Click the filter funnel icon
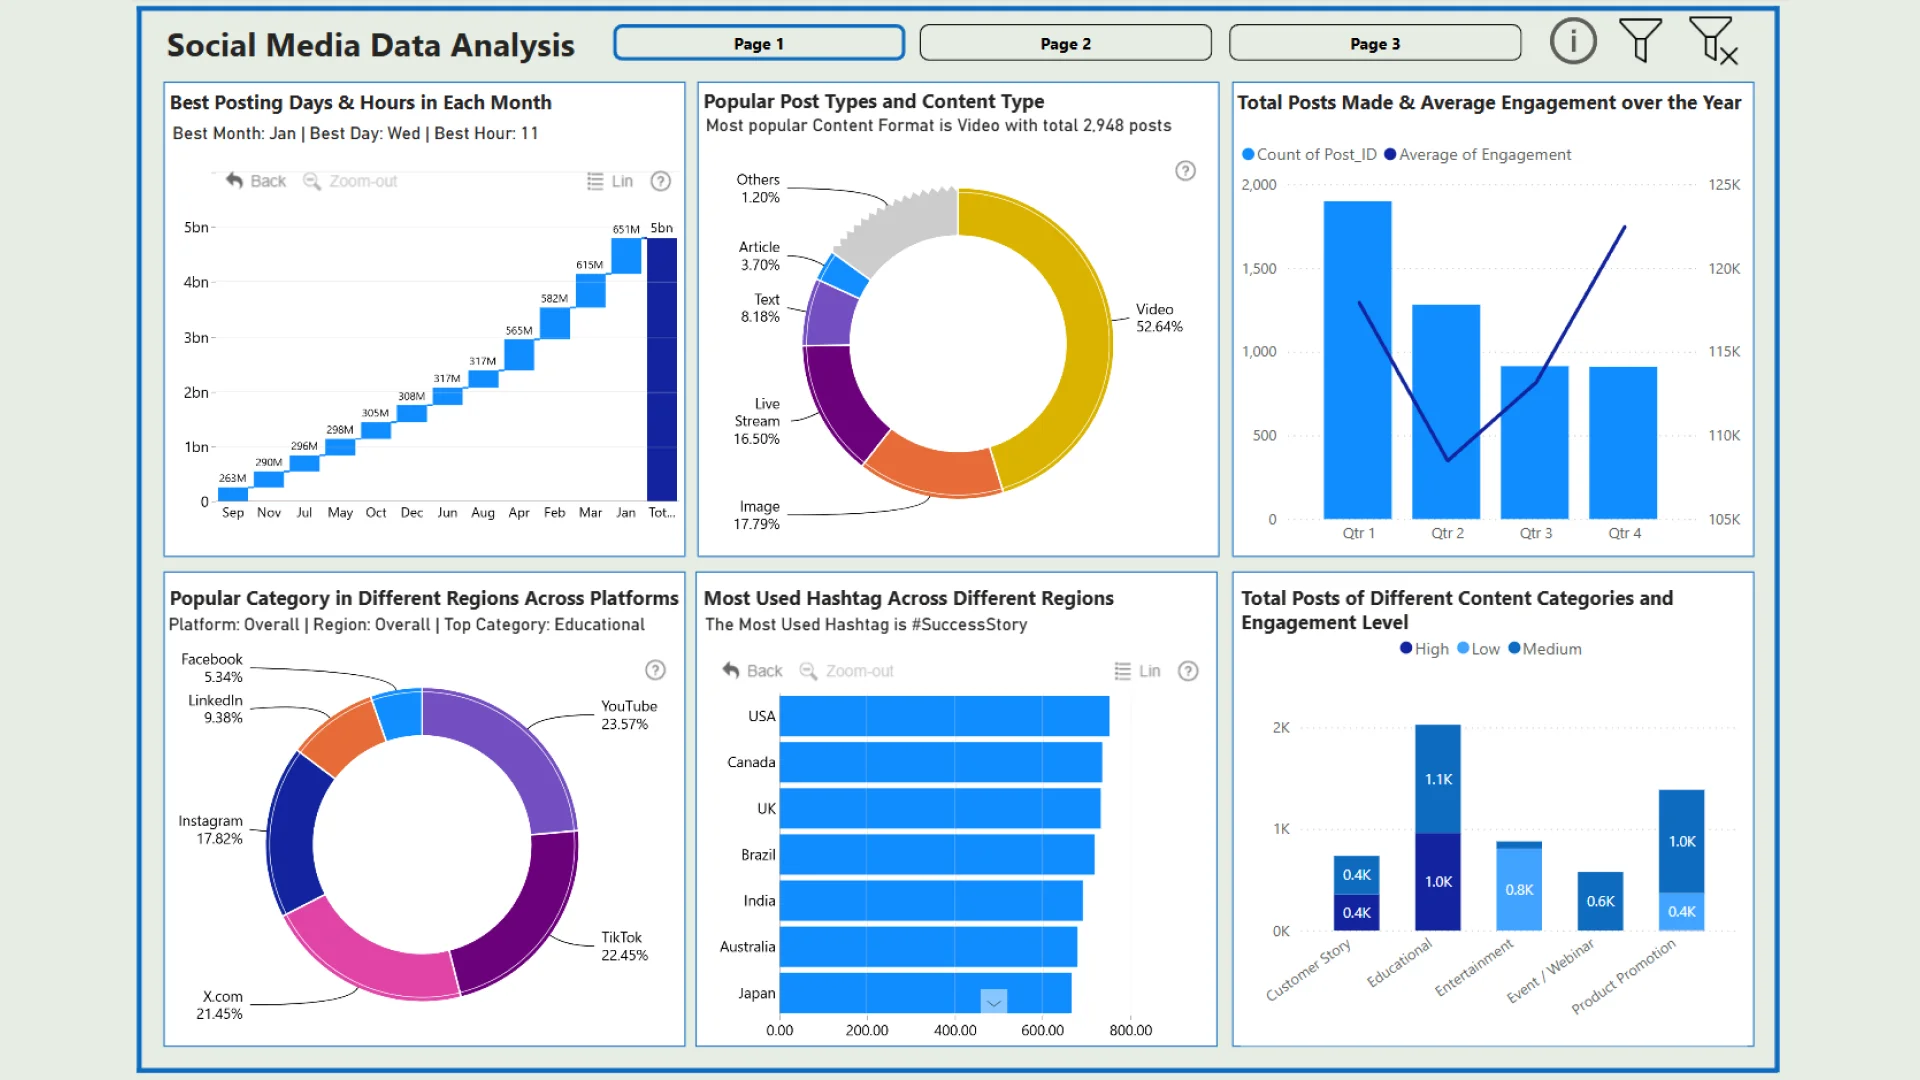The width and height of the screenshot is (1920, 1080). [1641, 41]
